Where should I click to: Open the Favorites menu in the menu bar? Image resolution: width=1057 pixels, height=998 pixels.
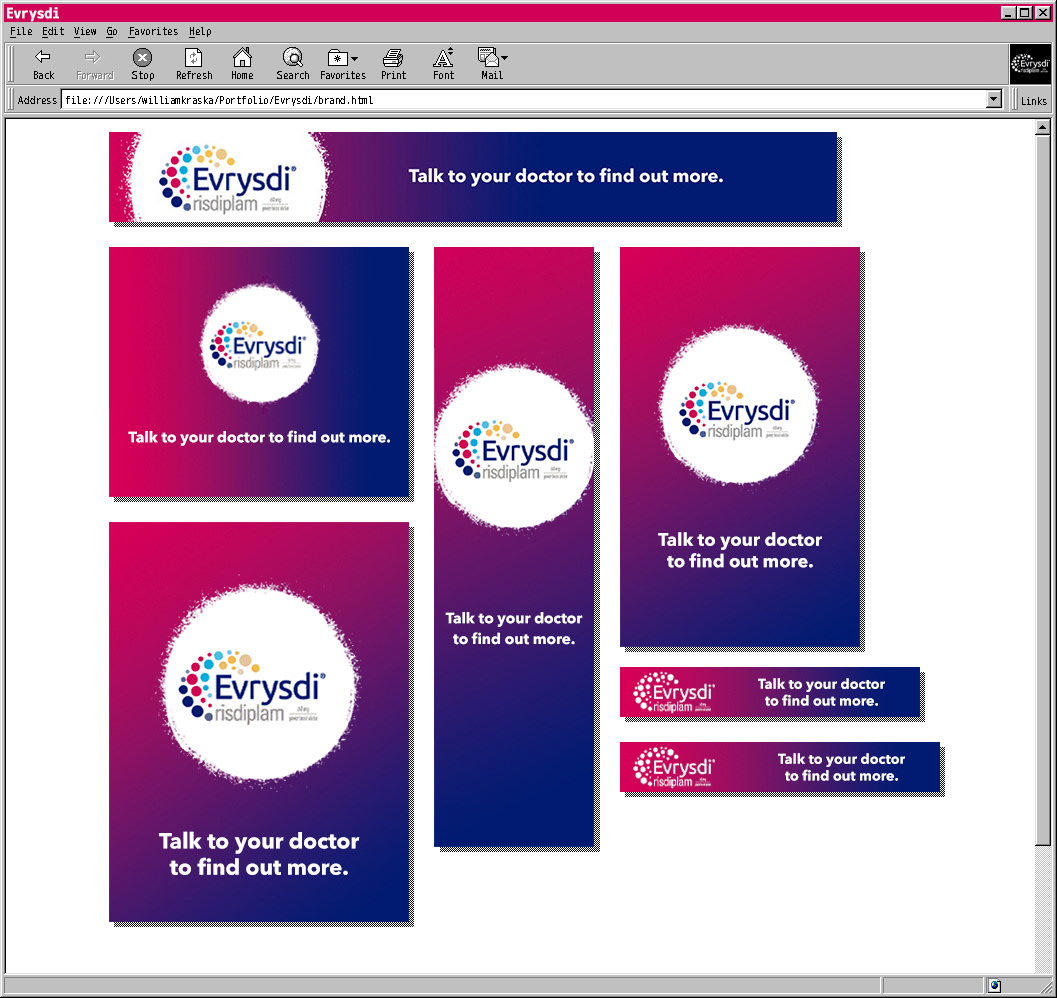[153, 31]
